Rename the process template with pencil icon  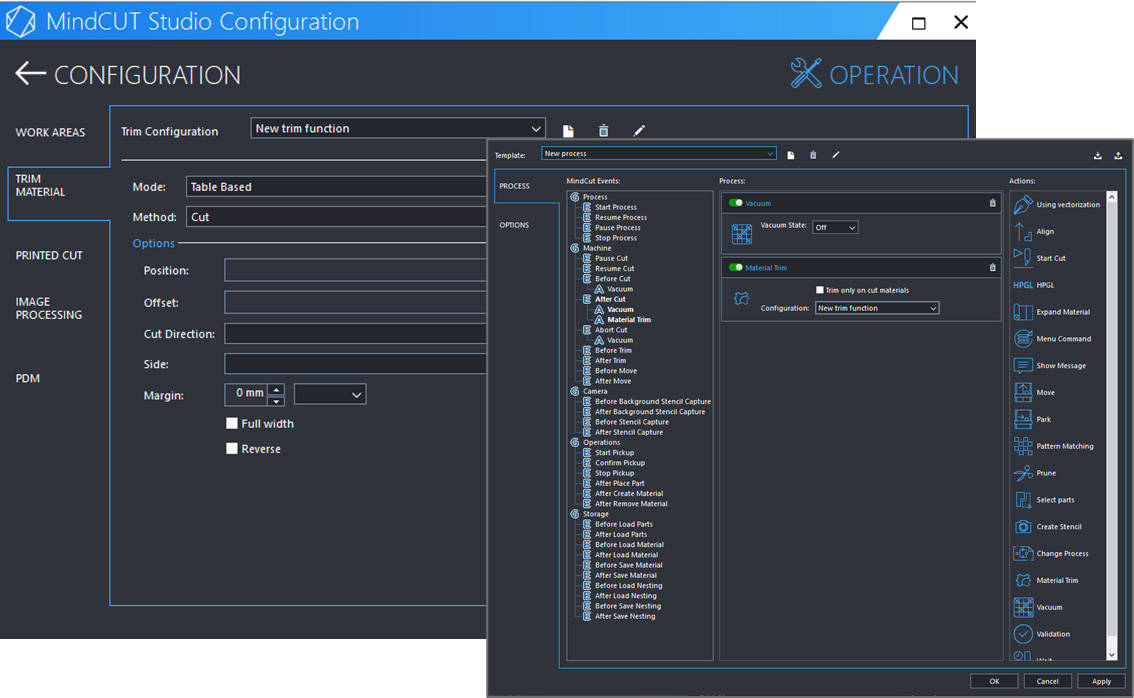[835, 155]
